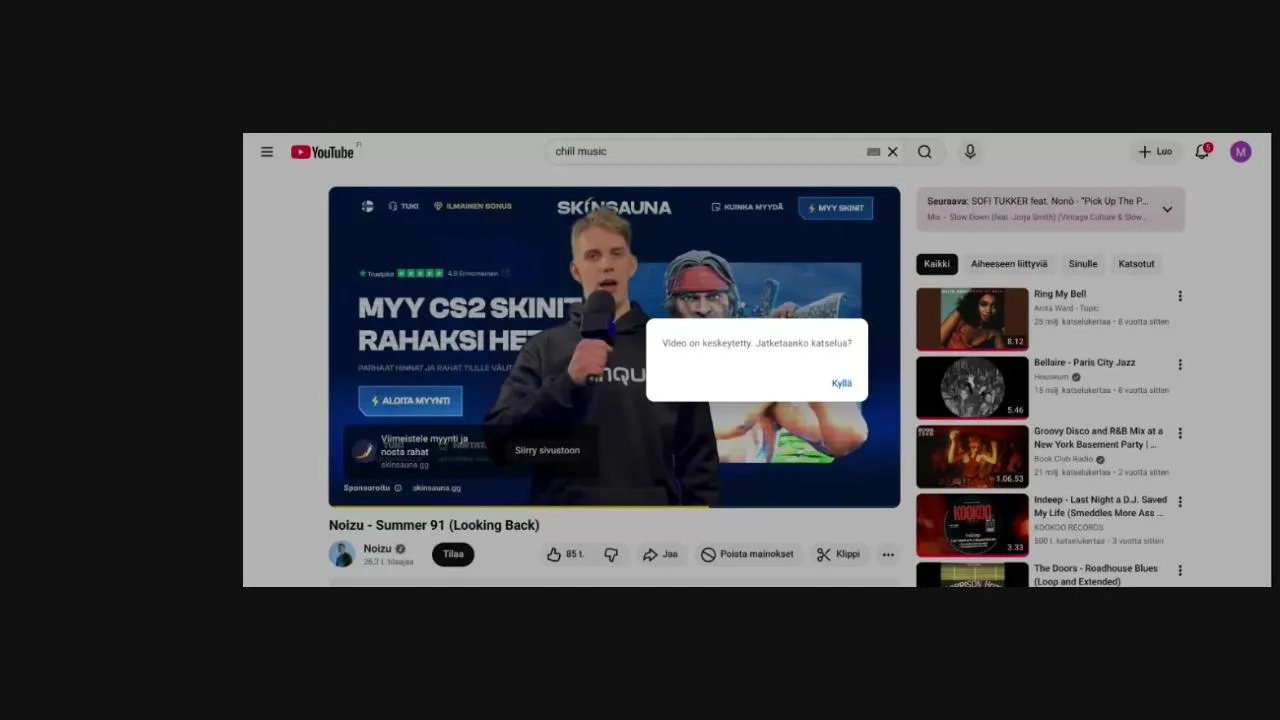The width and height of the screenshot is (1280, 720).
Task: Open more options for Bellaire Paris City Jazz
Action: (1180, 365)
